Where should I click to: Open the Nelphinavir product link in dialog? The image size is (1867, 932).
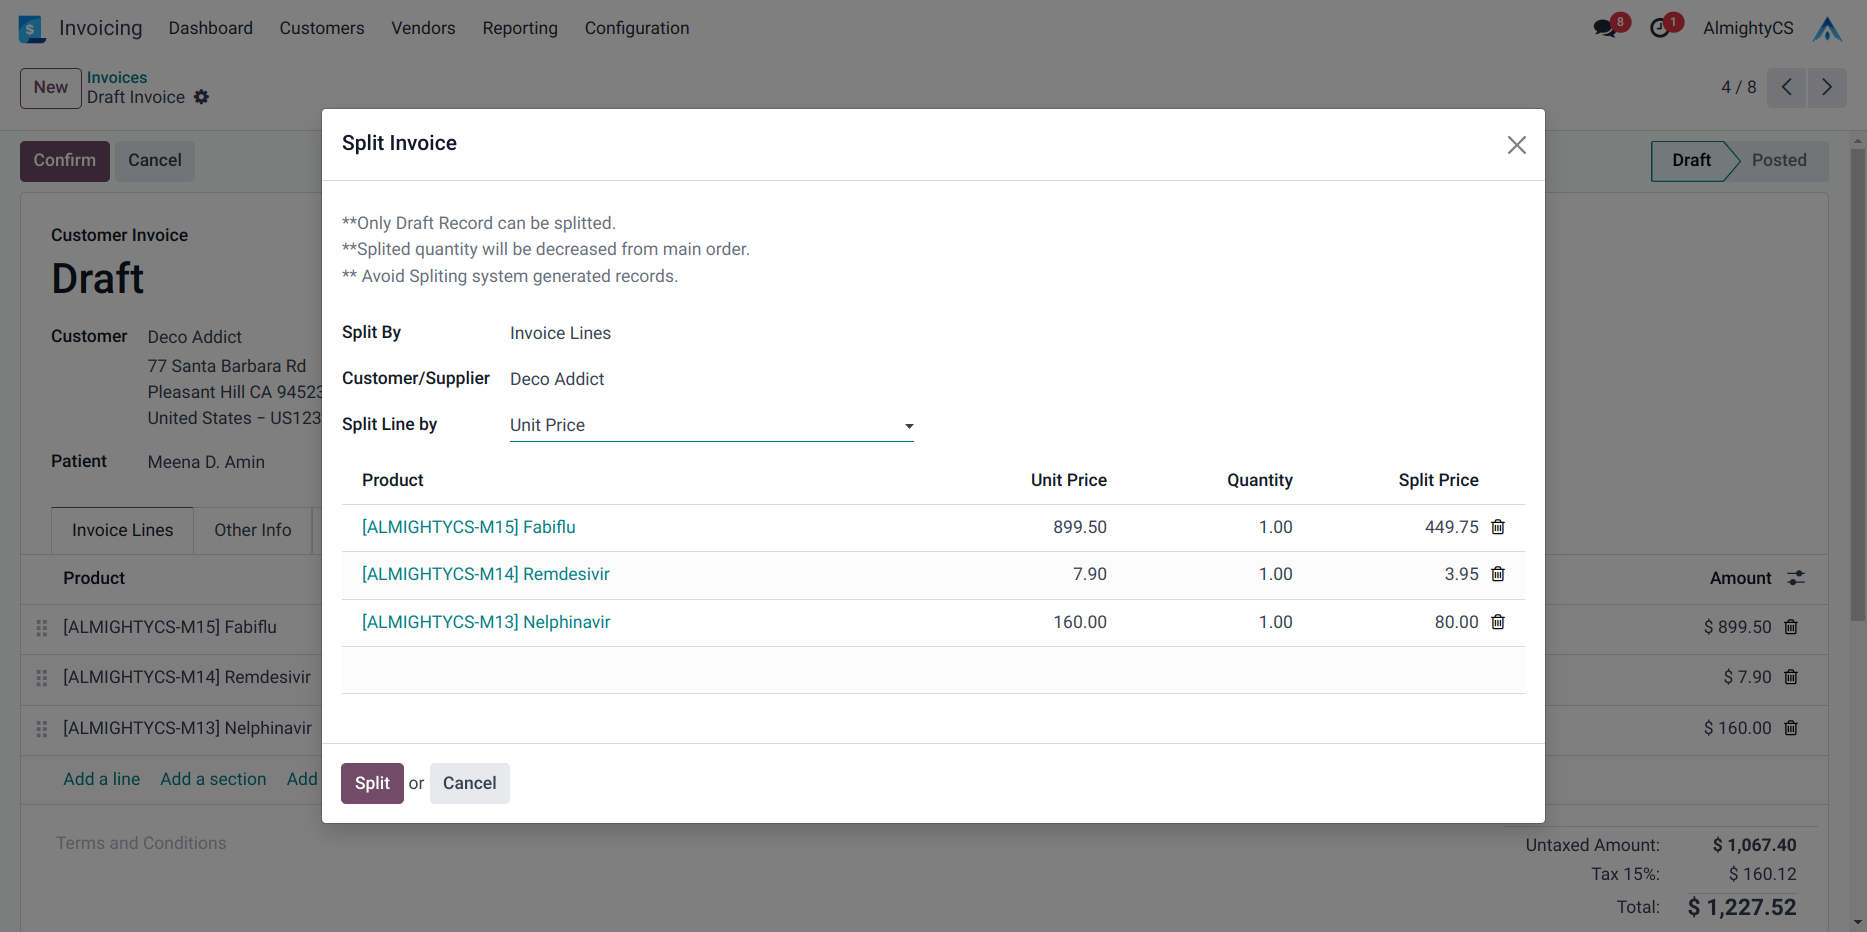click(485, 622)
